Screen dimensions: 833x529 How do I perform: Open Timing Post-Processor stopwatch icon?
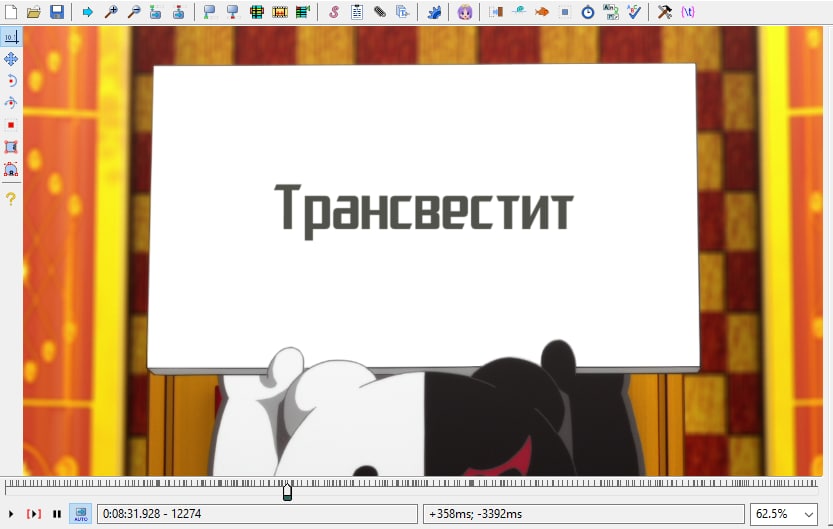(588, 12)
